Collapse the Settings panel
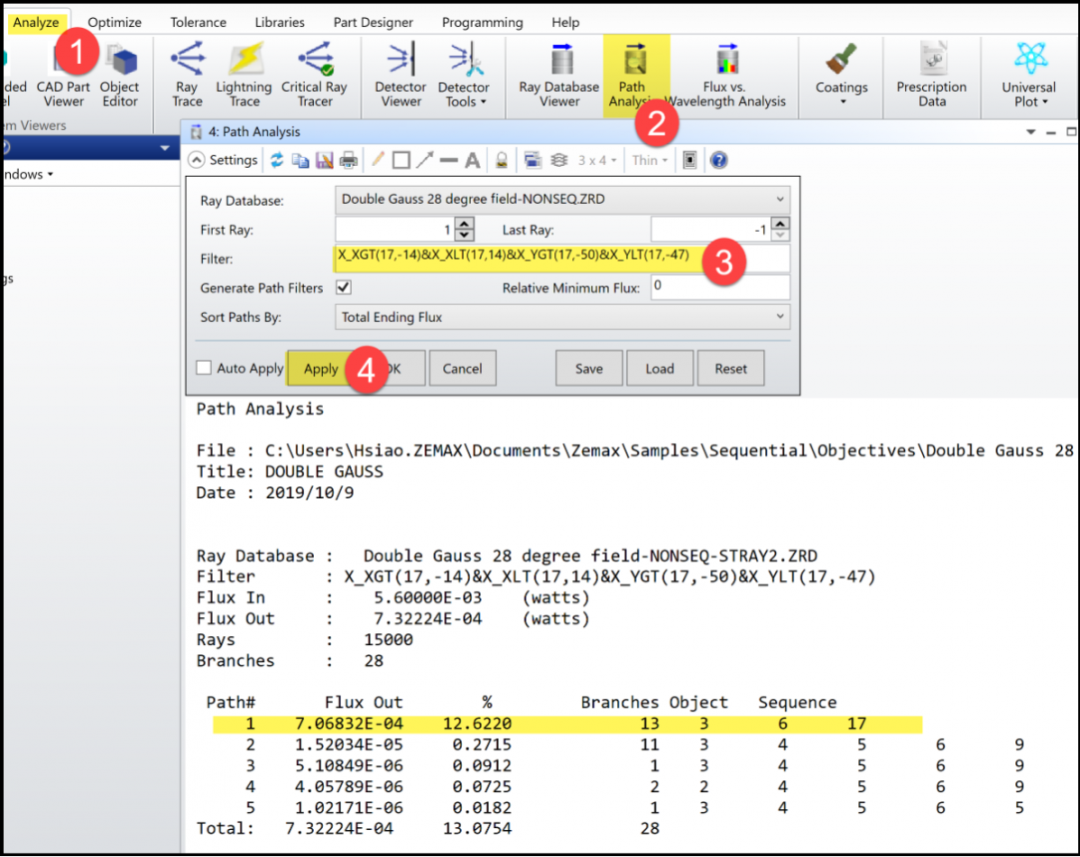This screenshot has height=857, width=1080. [x=196, y=161]
